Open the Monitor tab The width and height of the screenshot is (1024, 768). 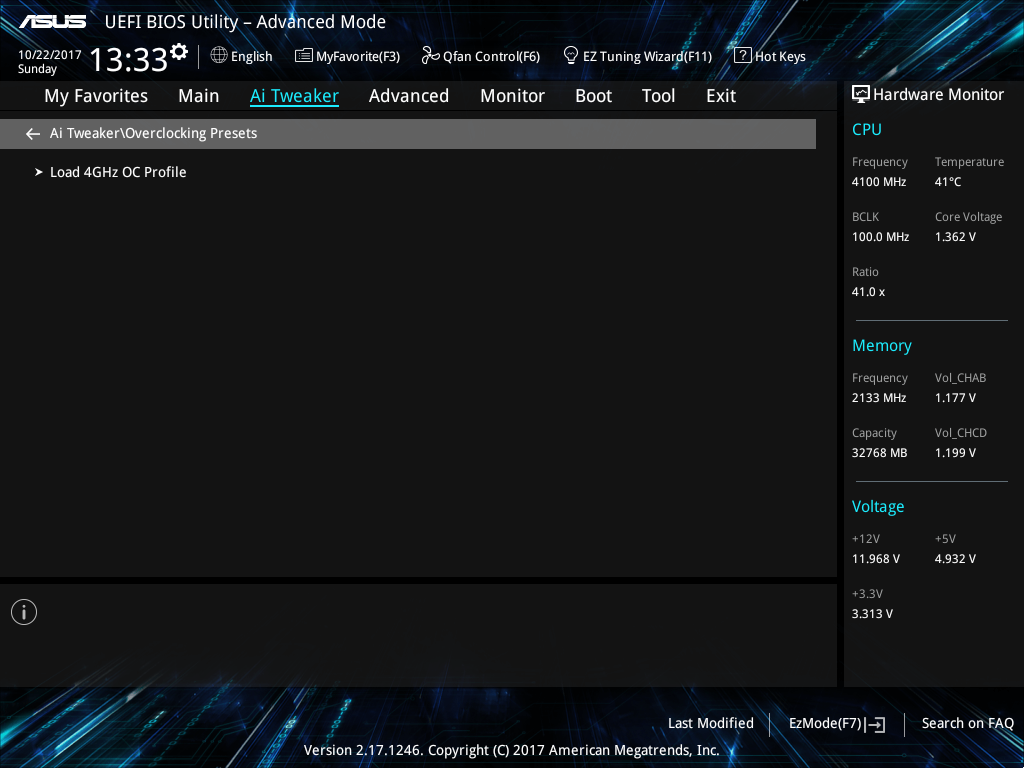513,96
